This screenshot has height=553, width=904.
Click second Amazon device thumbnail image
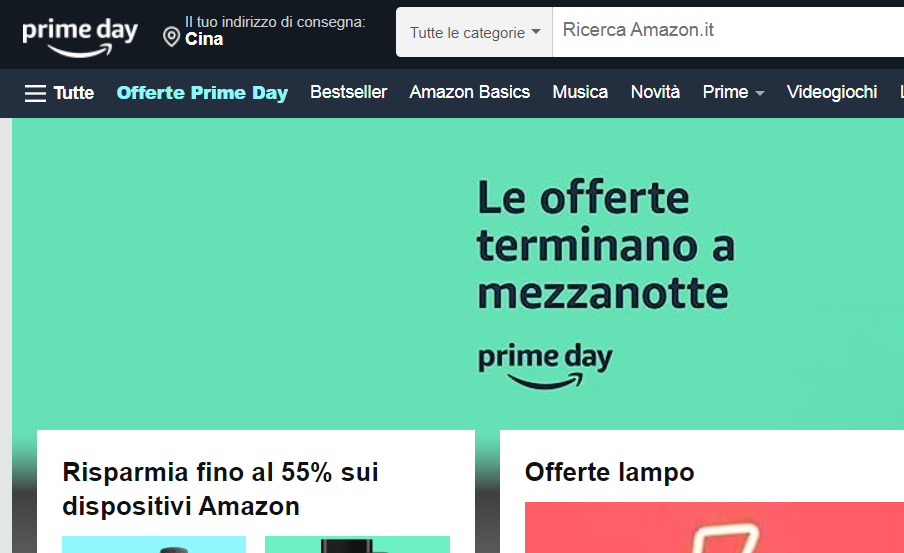pos(357,544)
